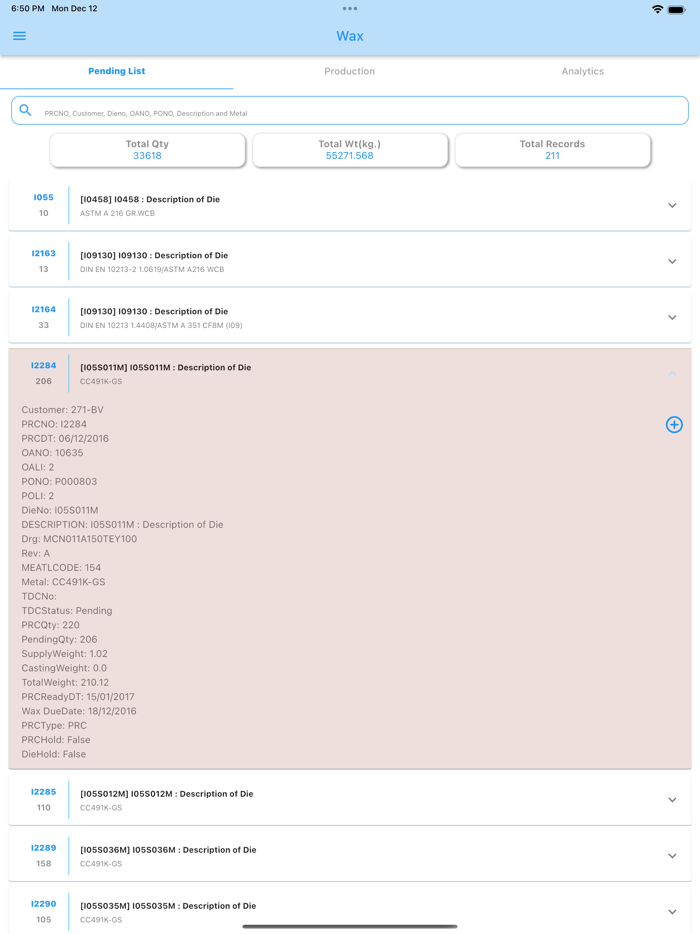Tap the Total Qty summary card
The height and width of the screenshot is (934, 700).
pyautogui.click(x=148, y=150)
